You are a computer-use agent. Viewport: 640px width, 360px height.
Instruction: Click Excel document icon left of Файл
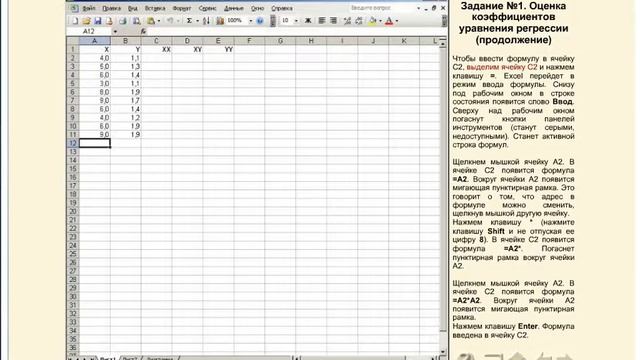[74, 8]
